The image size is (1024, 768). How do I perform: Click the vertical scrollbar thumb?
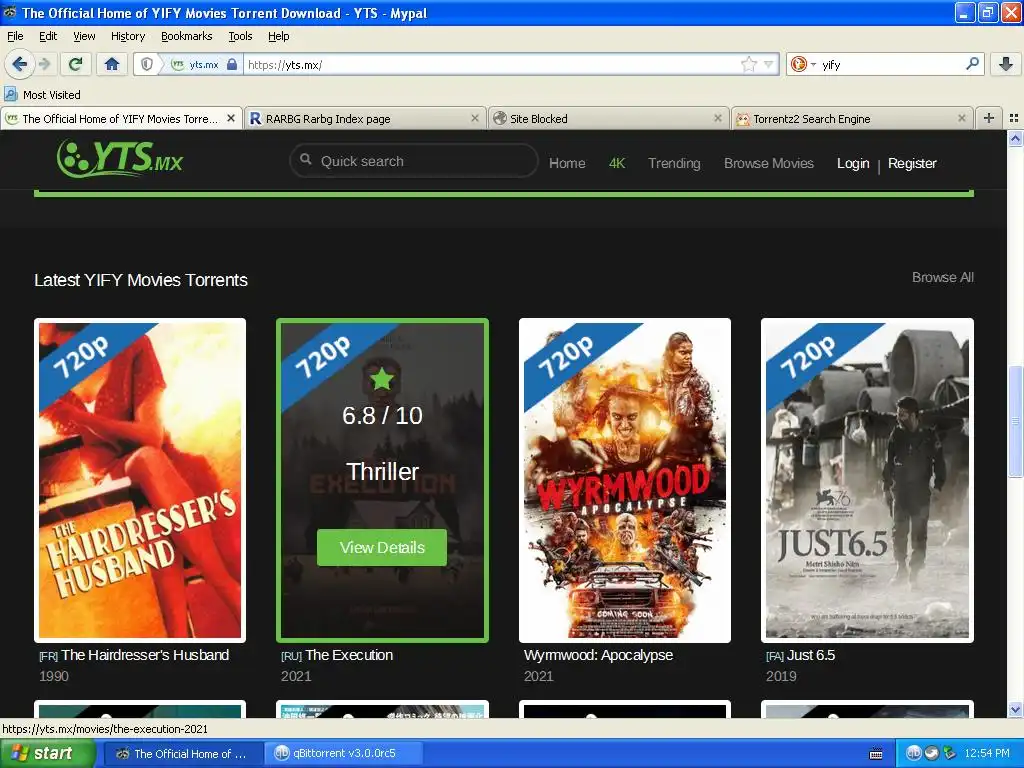pos(1015,421)
